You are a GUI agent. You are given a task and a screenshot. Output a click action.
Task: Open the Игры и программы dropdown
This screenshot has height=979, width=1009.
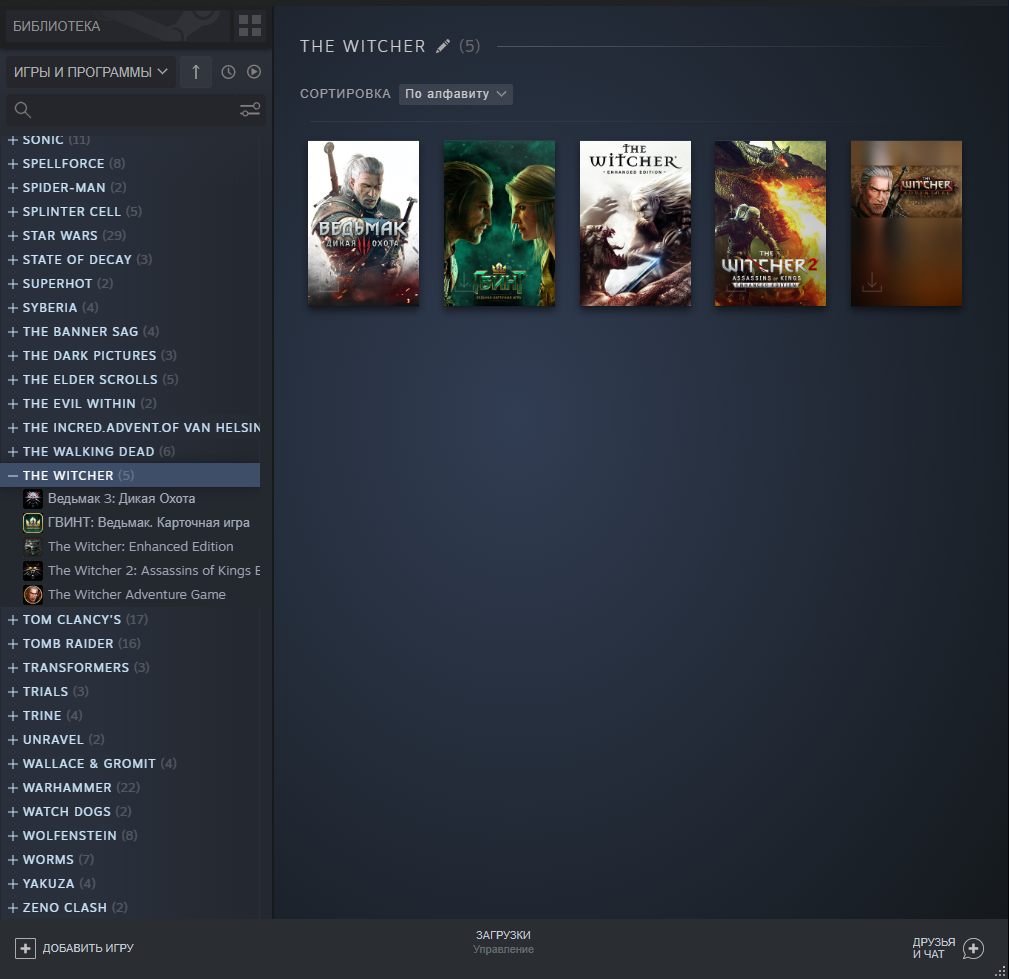[91, 72]
